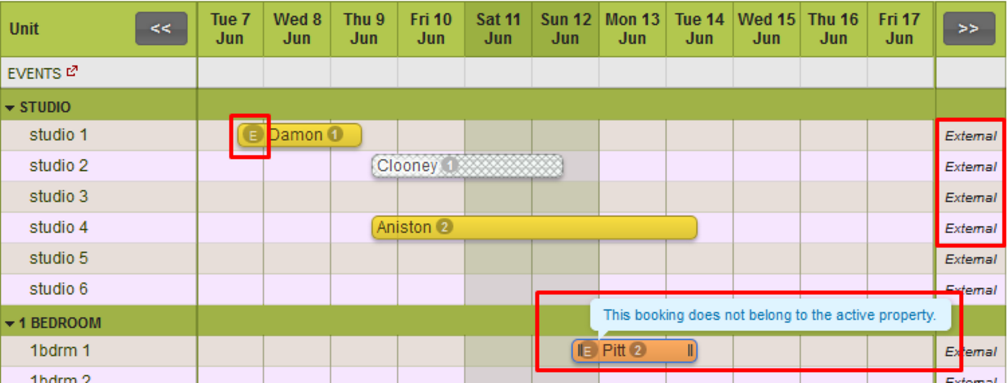
Task: Select the Tue 7 Jun column header
Action: [230, 28]
